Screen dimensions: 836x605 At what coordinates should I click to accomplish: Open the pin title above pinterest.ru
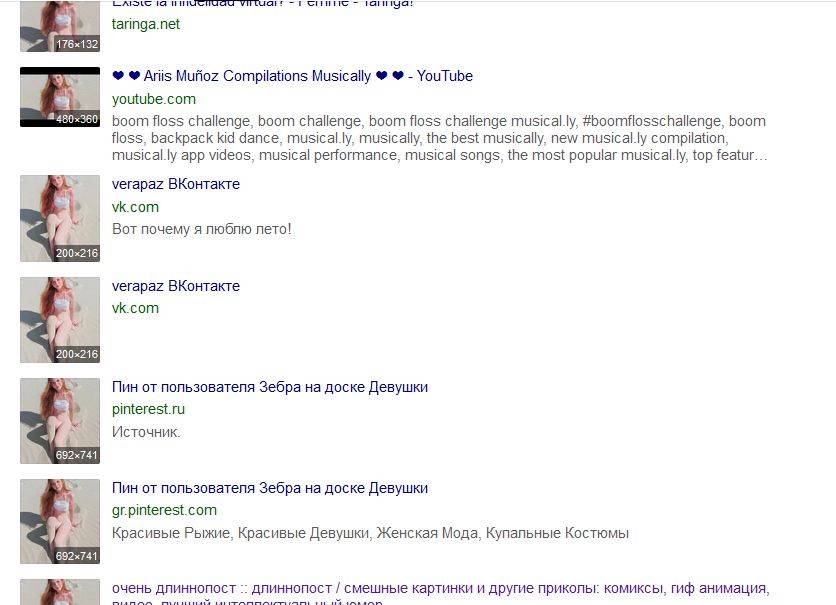[x=270, y=387]
